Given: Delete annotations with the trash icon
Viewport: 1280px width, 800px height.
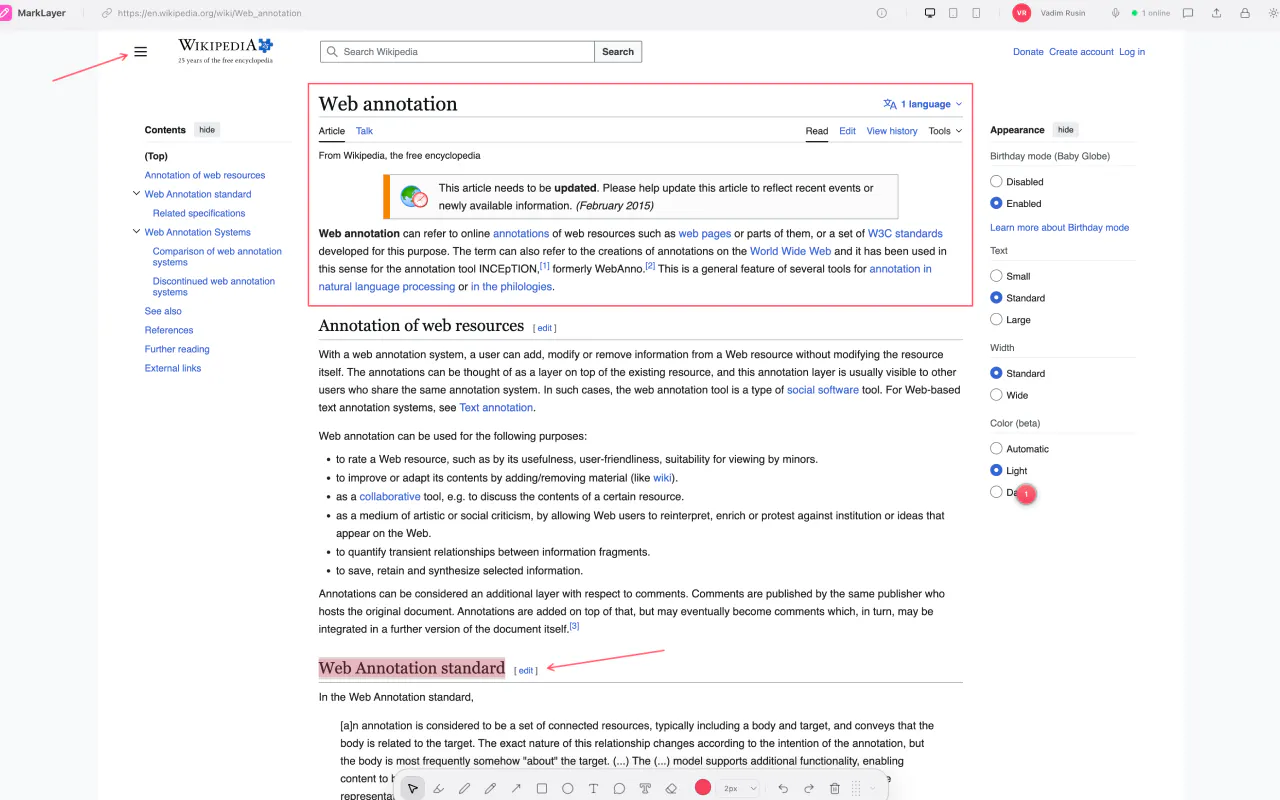Looking at the screenshot, I should 835,788.
